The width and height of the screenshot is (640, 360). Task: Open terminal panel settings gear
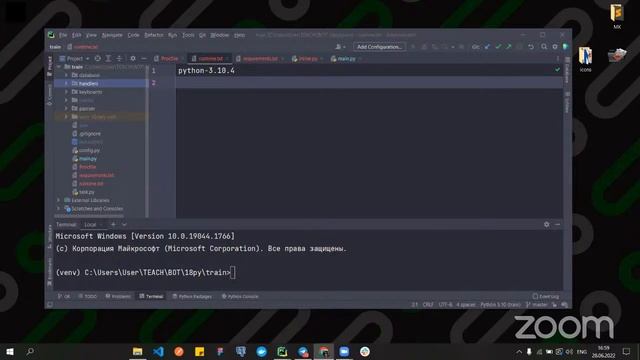click(547, 224)
